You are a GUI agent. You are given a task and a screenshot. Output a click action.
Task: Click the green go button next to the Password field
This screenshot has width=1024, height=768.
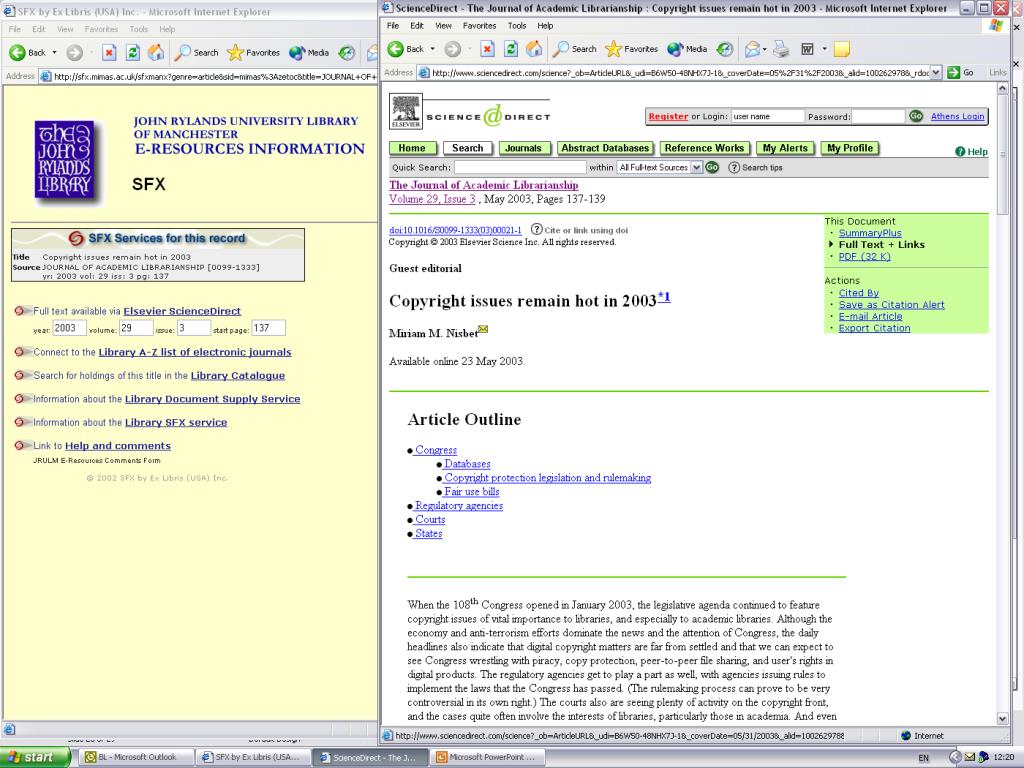tap(916, 116)
